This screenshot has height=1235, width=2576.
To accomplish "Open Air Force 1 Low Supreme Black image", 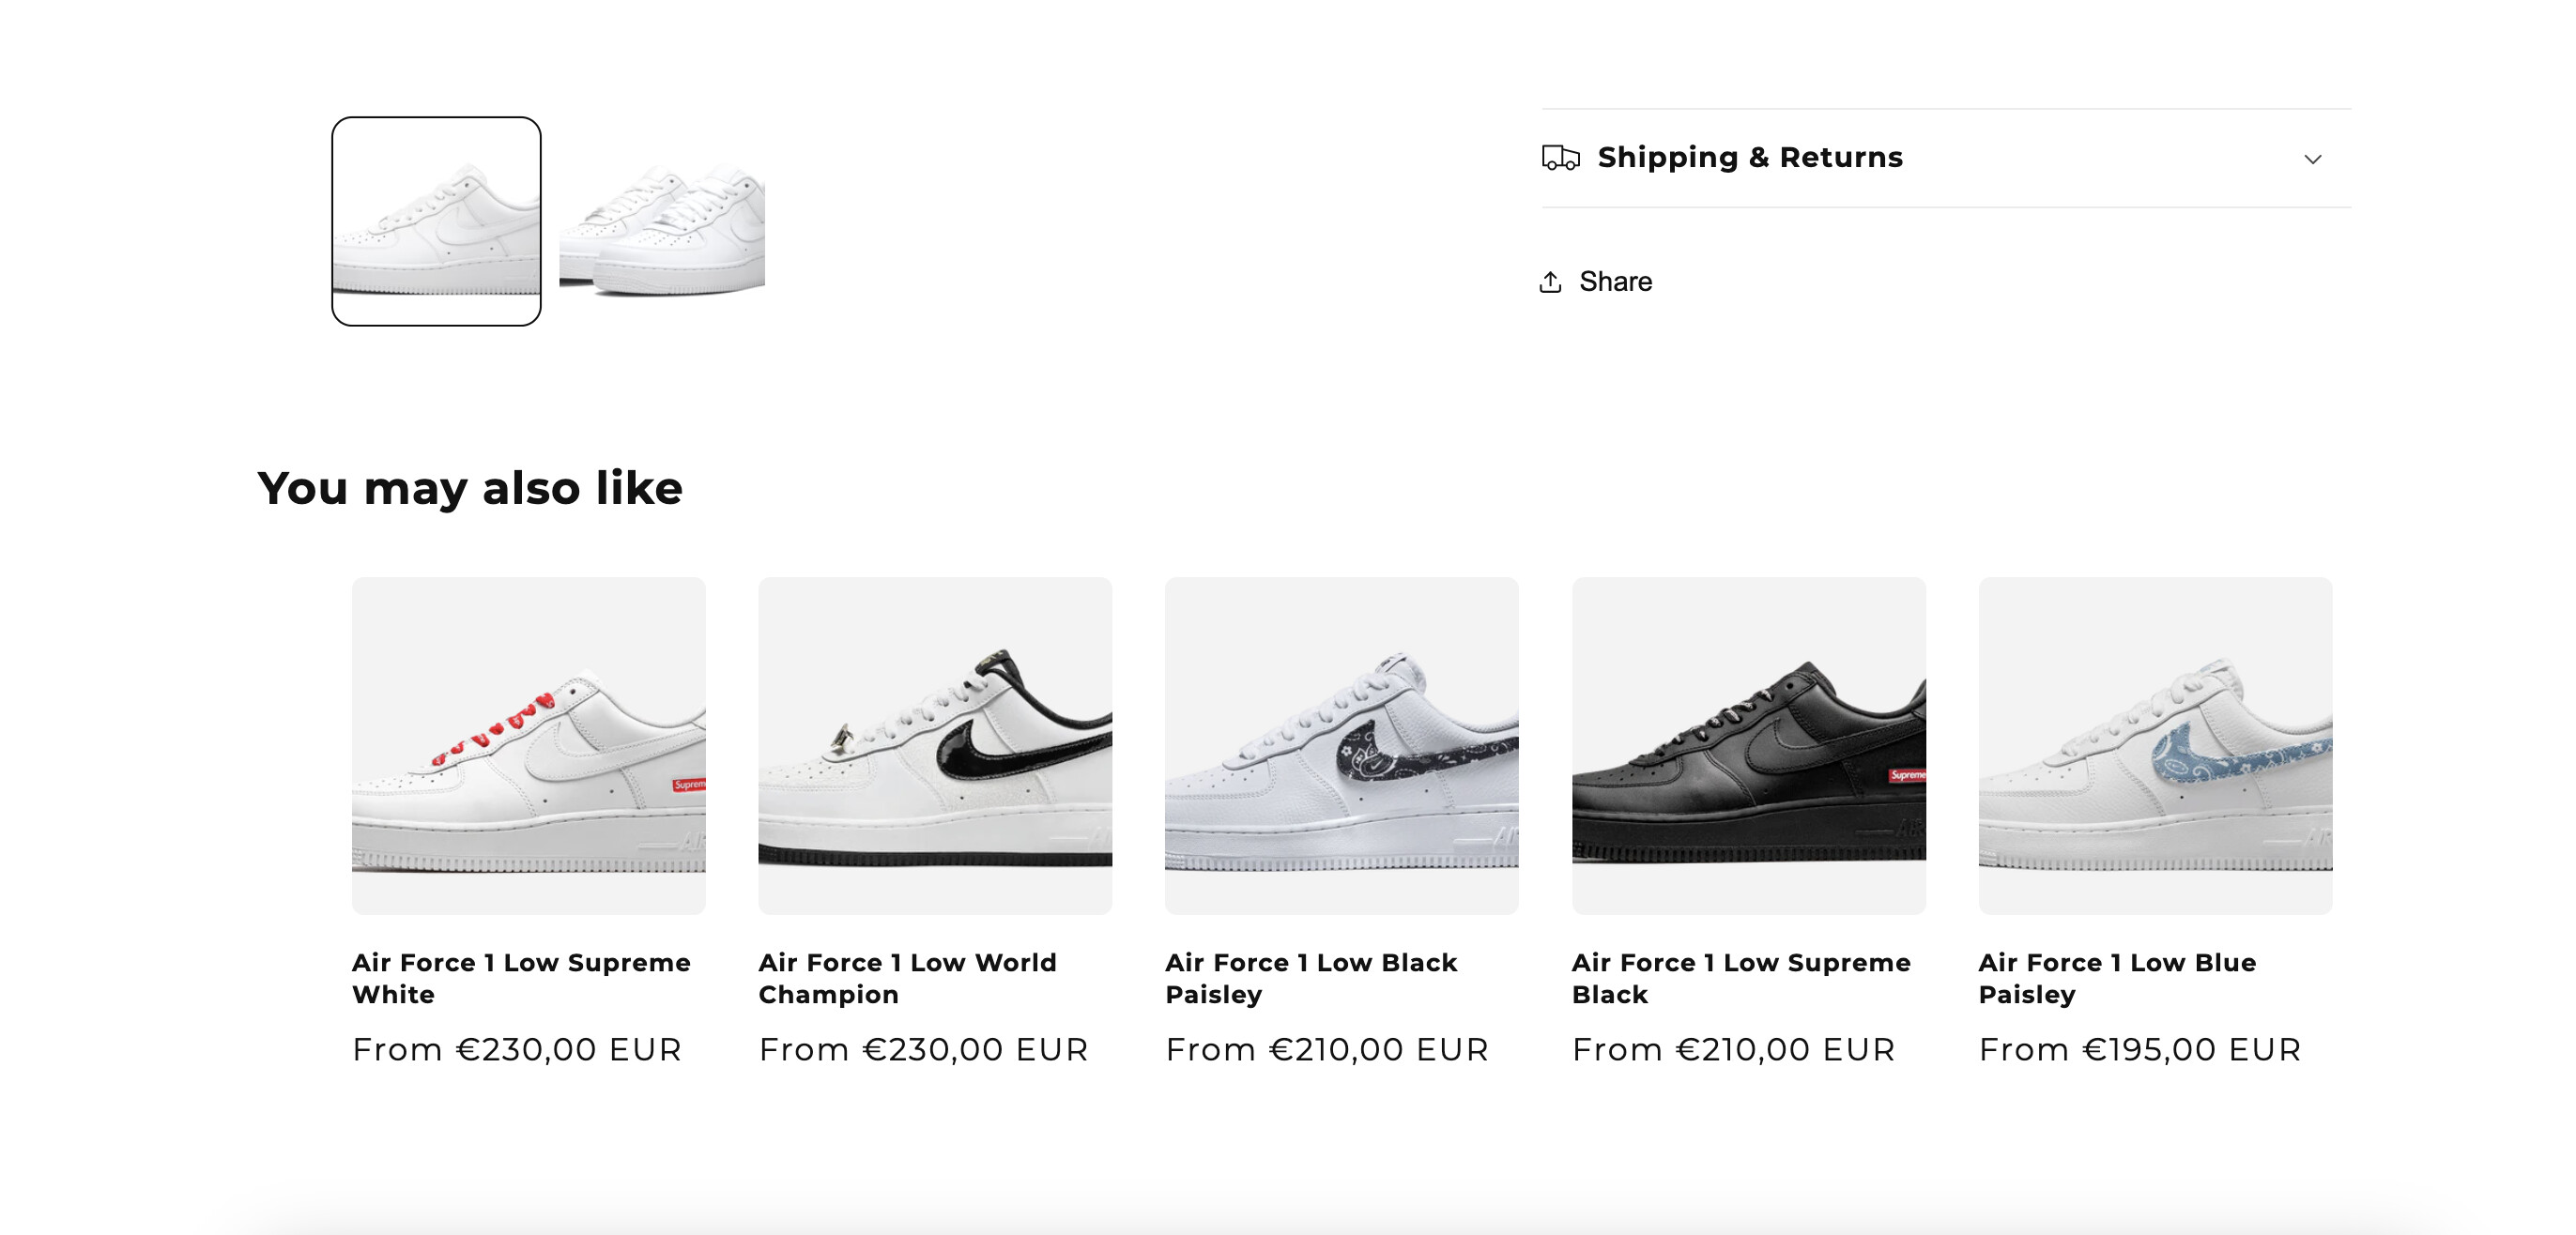I will pyautogui.click(x=1748, y=745).
